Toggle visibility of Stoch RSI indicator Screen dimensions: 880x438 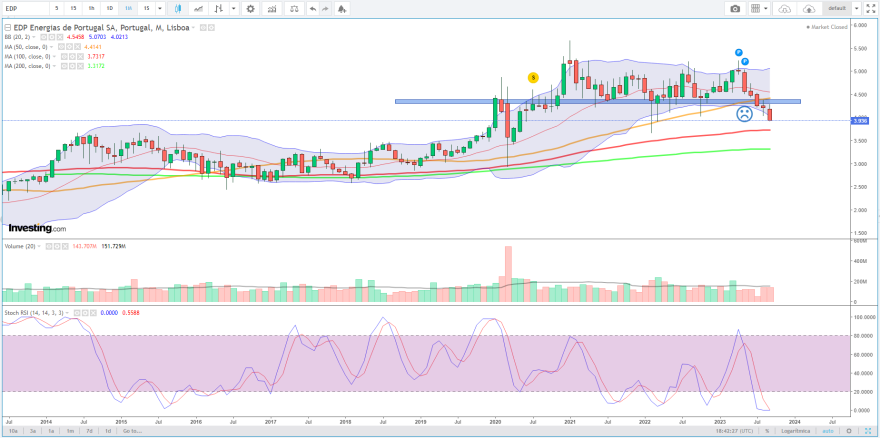(77, 312)
